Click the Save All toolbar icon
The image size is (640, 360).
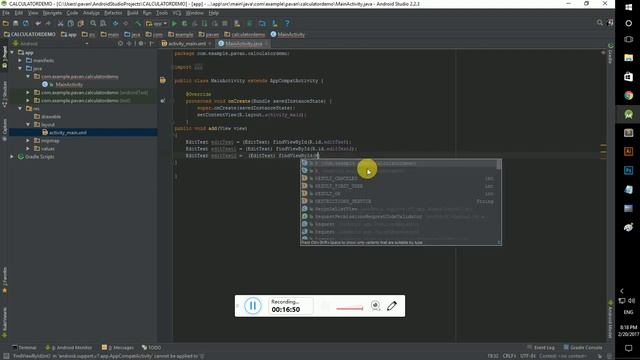(16, 24)
